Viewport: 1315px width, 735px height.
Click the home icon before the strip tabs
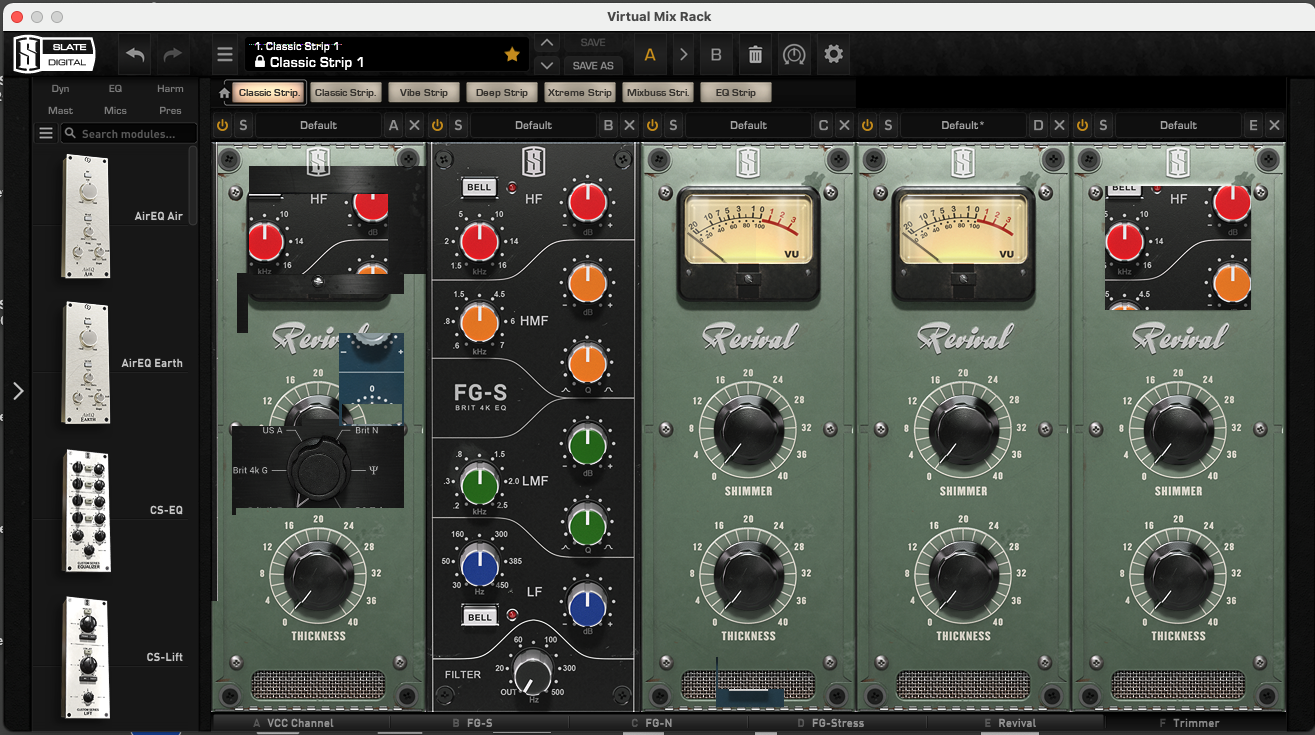pyautogui.click(x=224, y=93)
